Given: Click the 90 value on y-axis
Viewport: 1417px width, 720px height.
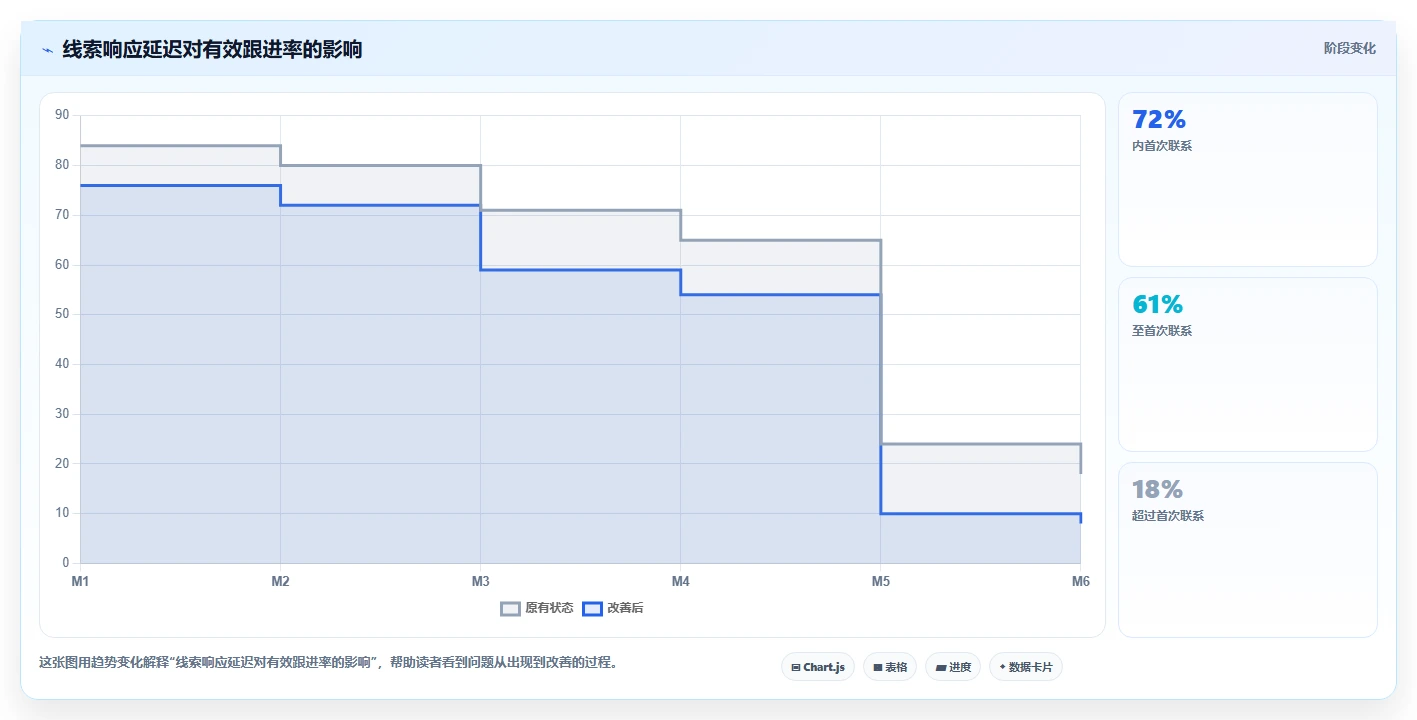Looking at the screenshot, I should click(62, 115).
